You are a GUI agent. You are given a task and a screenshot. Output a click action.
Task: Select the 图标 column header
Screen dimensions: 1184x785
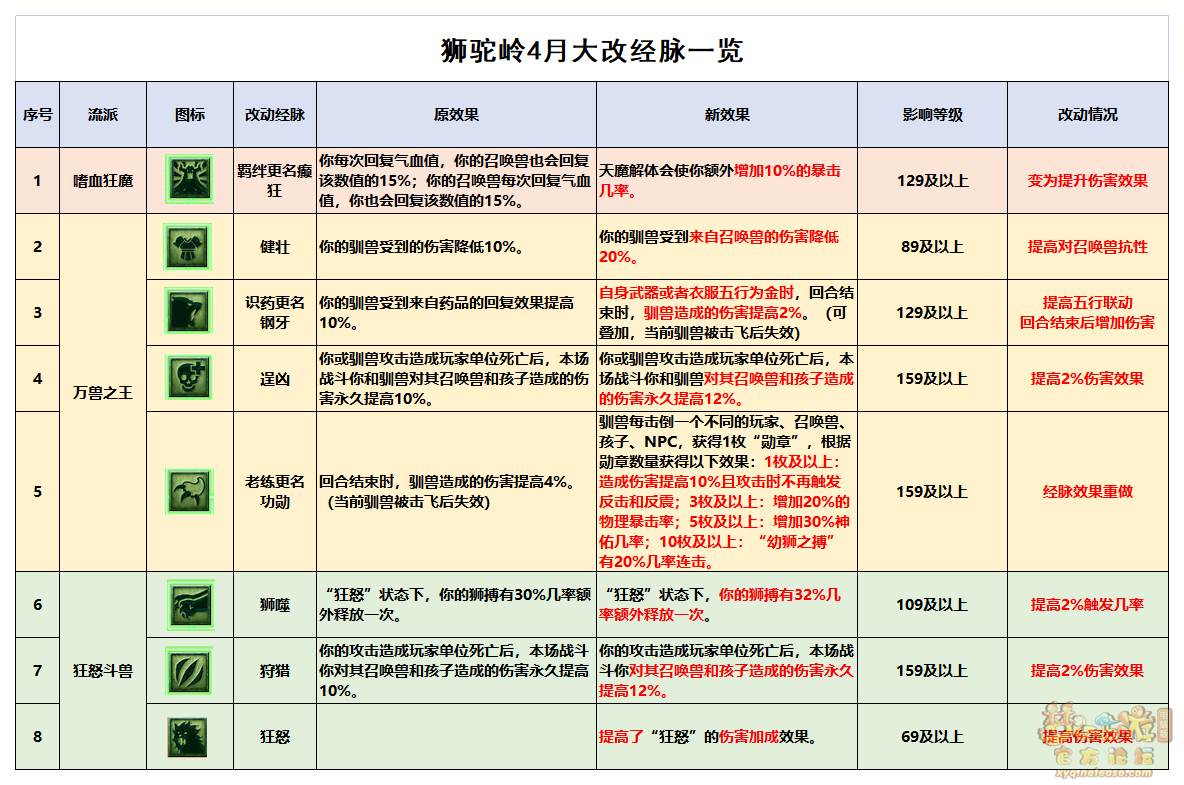coord(190,115)
